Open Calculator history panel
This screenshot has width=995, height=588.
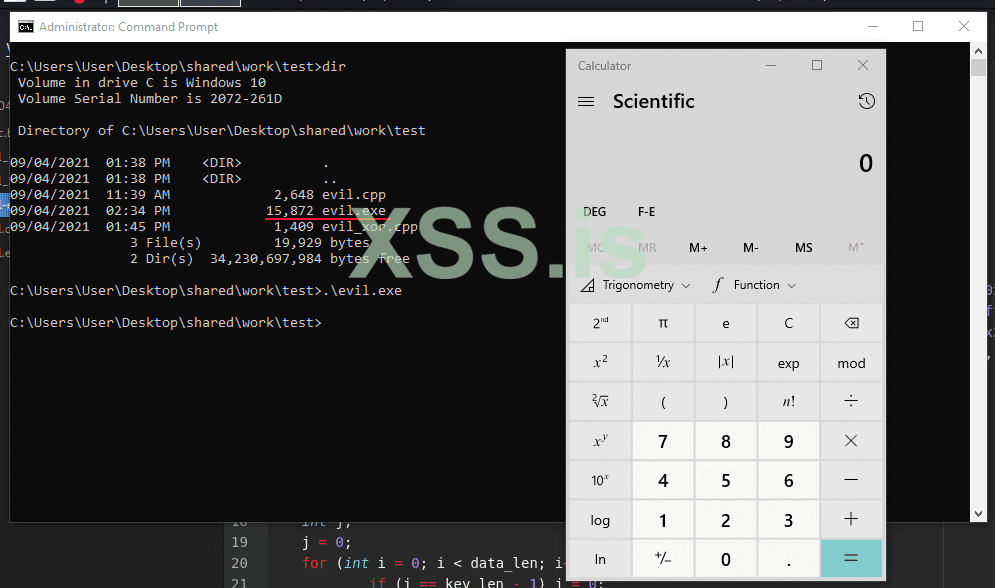click(866, 101)
